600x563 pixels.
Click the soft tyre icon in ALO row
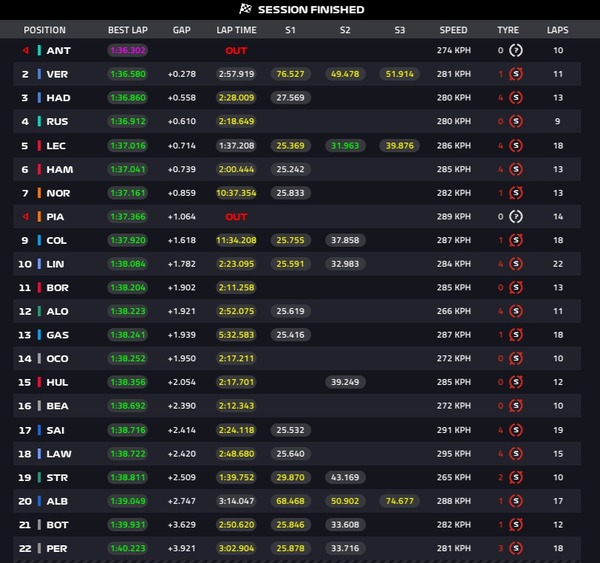[x=515, y=311]
